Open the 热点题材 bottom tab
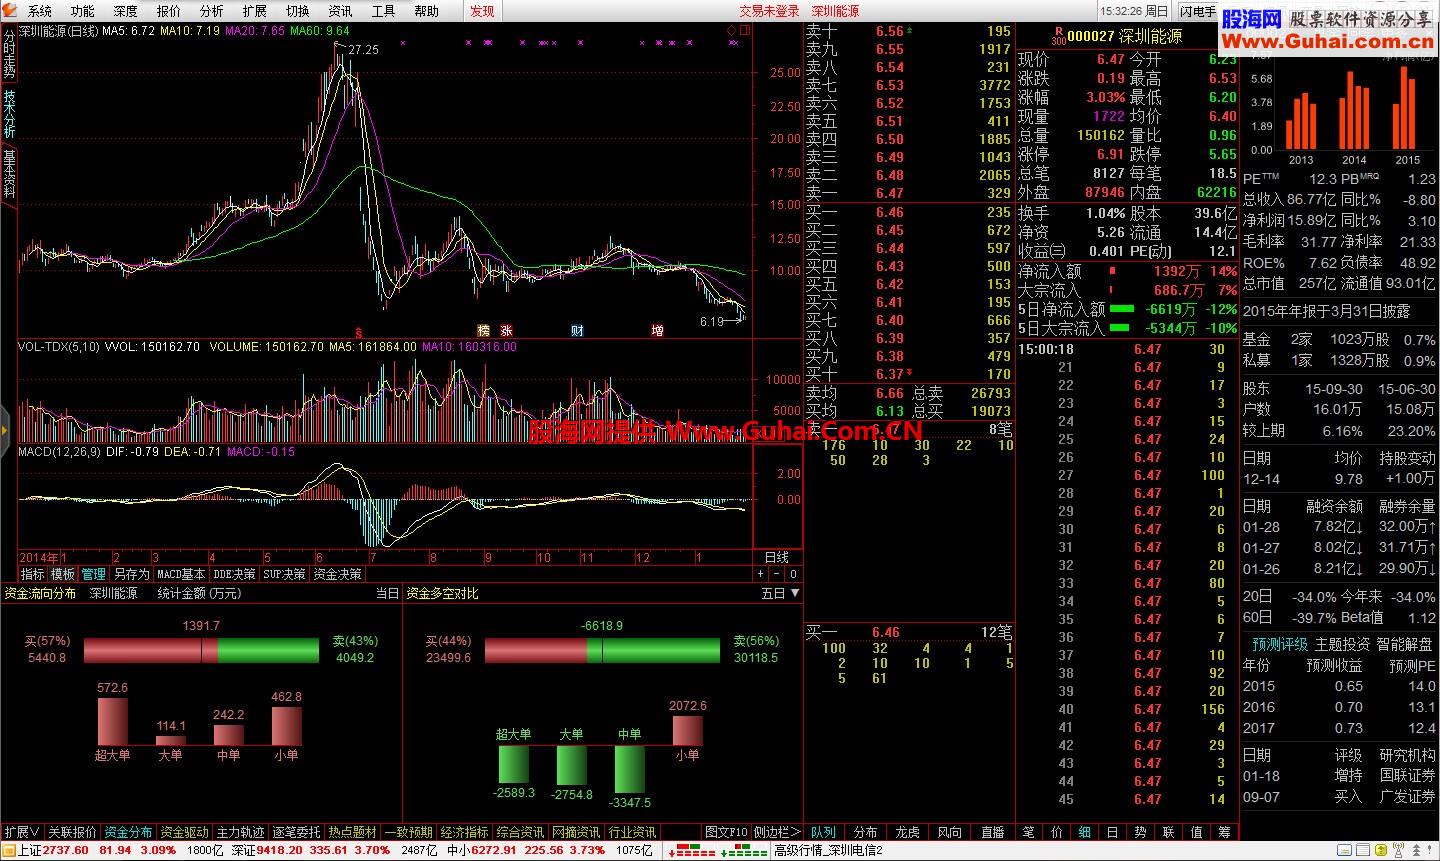The image size is (1440, 861). [353, 832]
